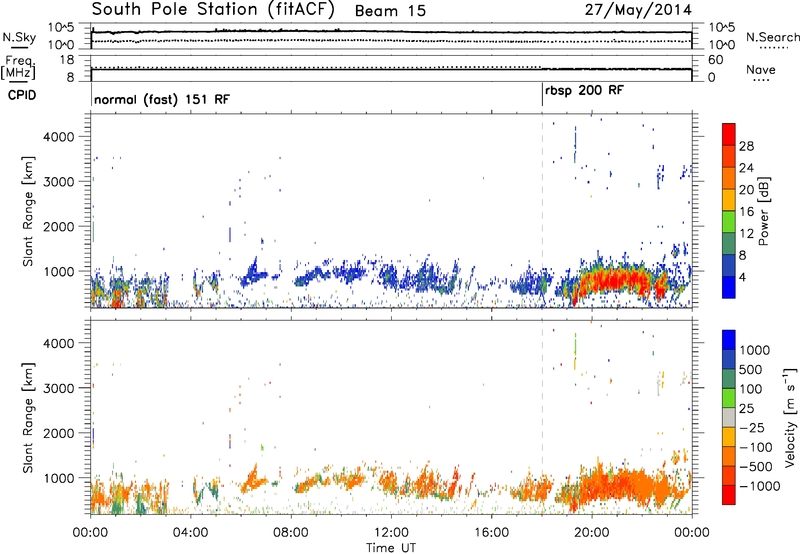Click the 'N.Sky' legend label
Image resolution: width=800 pixels, height=554 pixels.
[19, 37]
